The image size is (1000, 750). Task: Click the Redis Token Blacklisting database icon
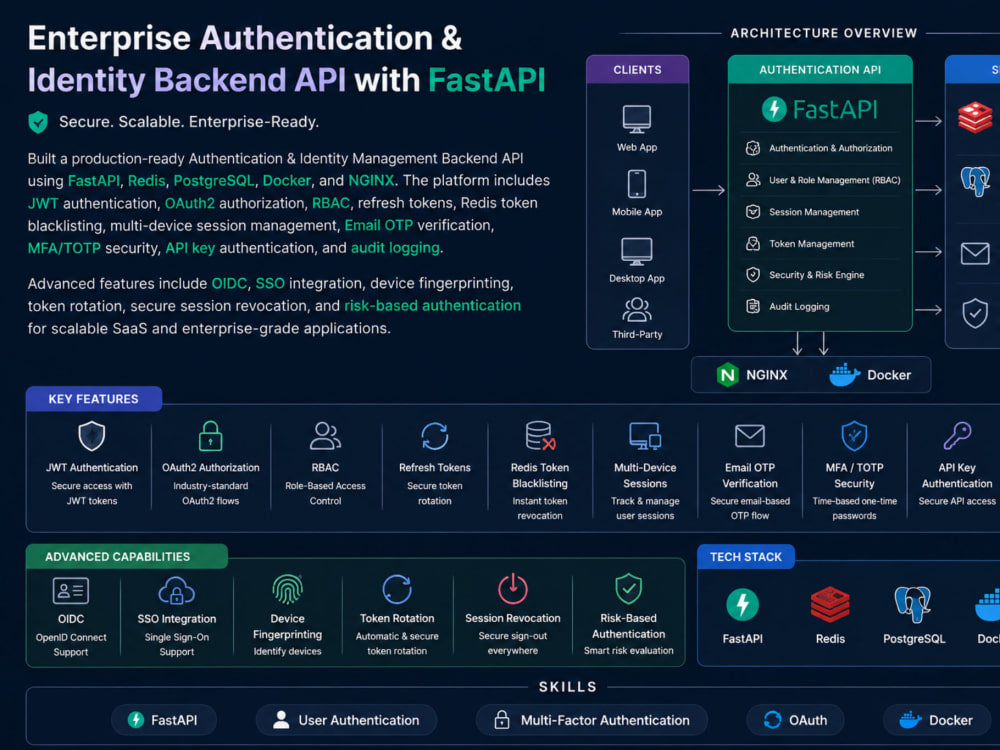coord(540,436)
